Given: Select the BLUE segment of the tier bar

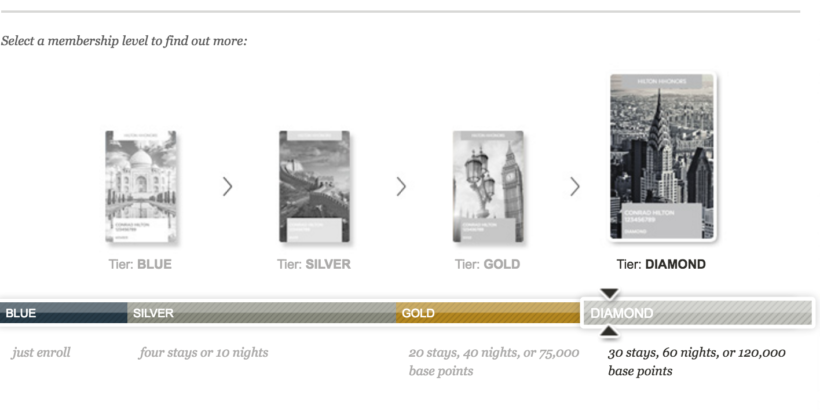Looking at the screenshot, I should point(63,313).
